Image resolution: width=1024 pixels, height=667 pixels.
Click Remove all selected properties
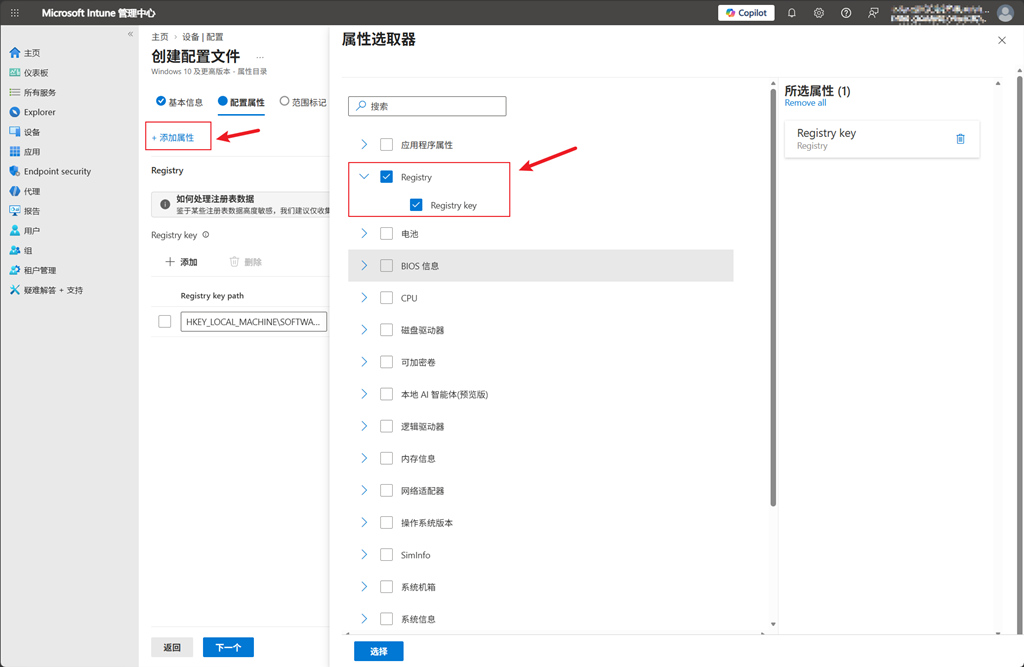(805, 103)
